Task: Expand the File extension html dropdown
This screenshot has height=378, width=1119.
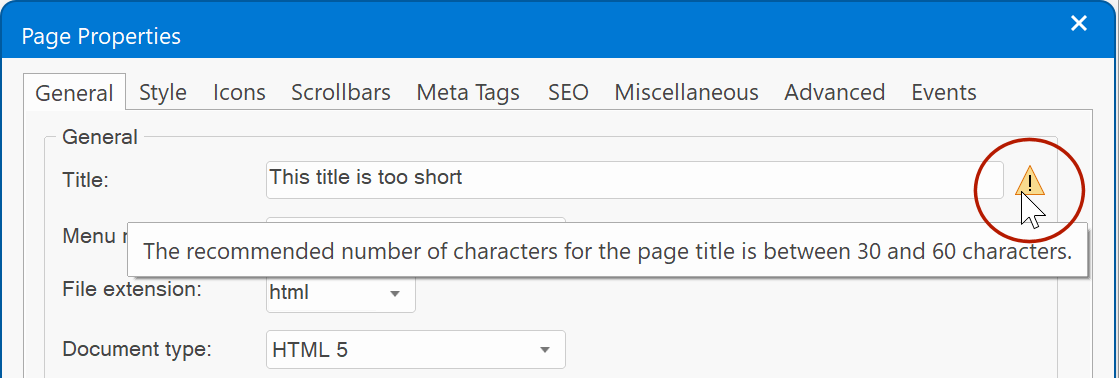Action: pos(340,293)
